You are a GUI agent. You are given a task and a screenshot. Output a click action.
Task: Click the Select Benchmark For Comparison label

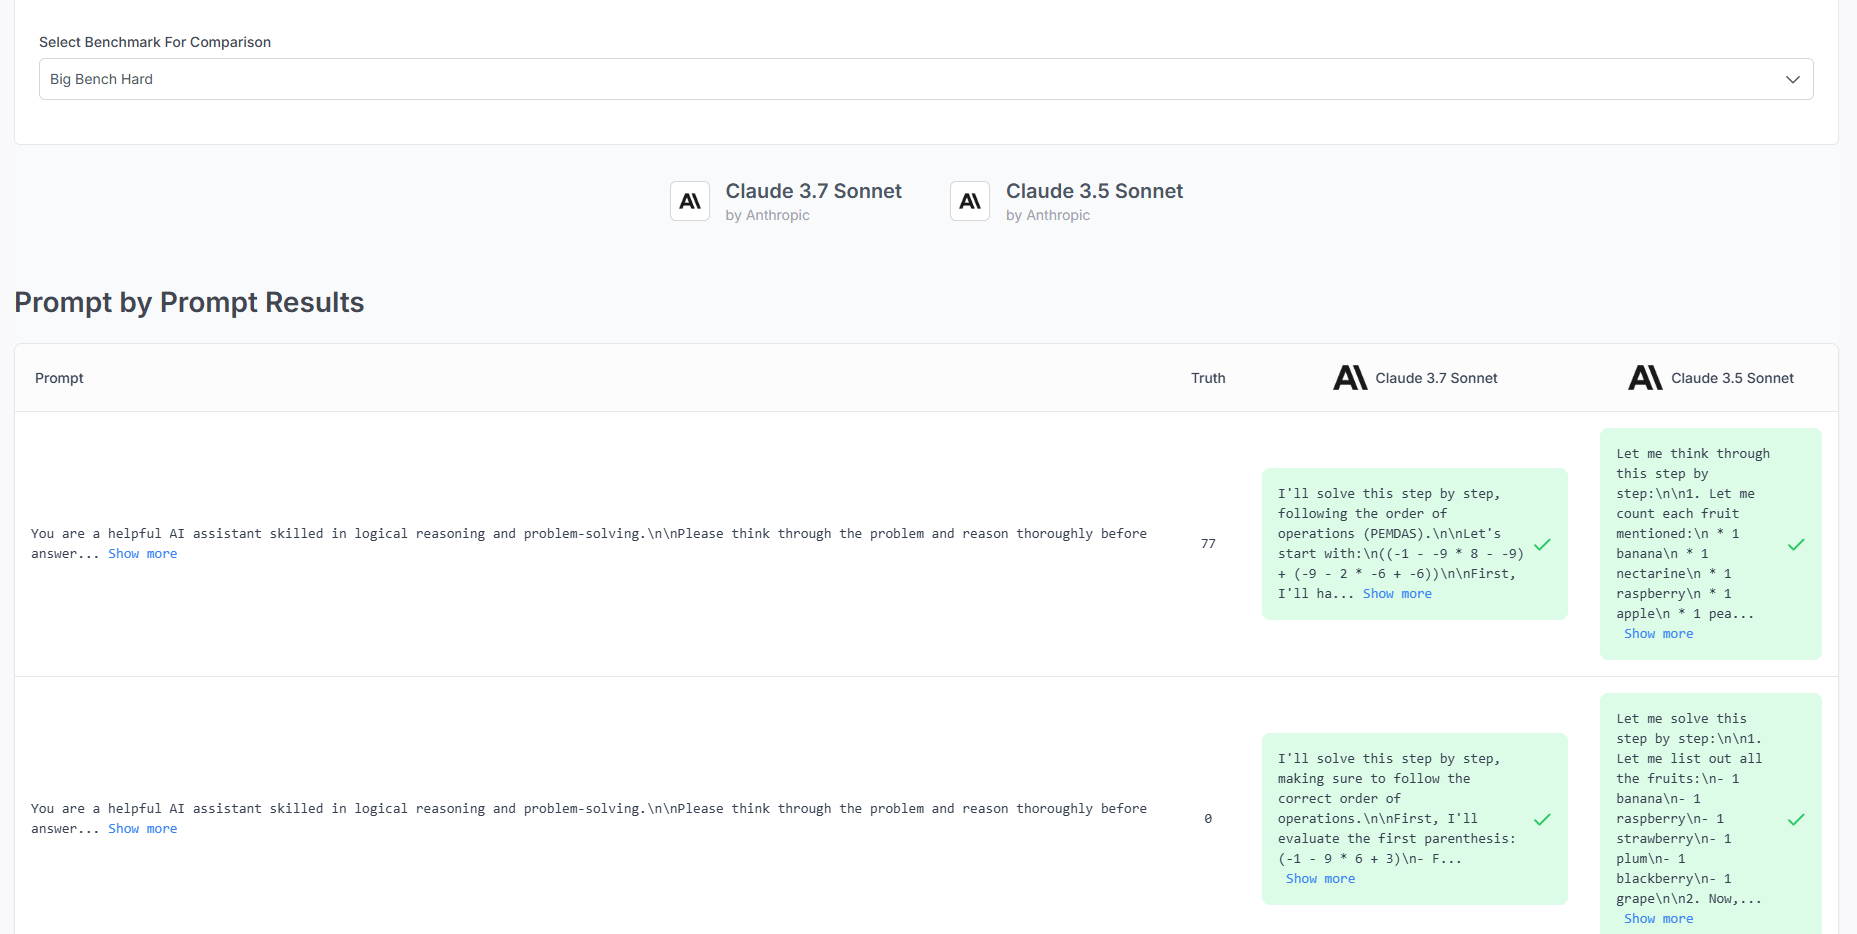click(x=155, y=42)
